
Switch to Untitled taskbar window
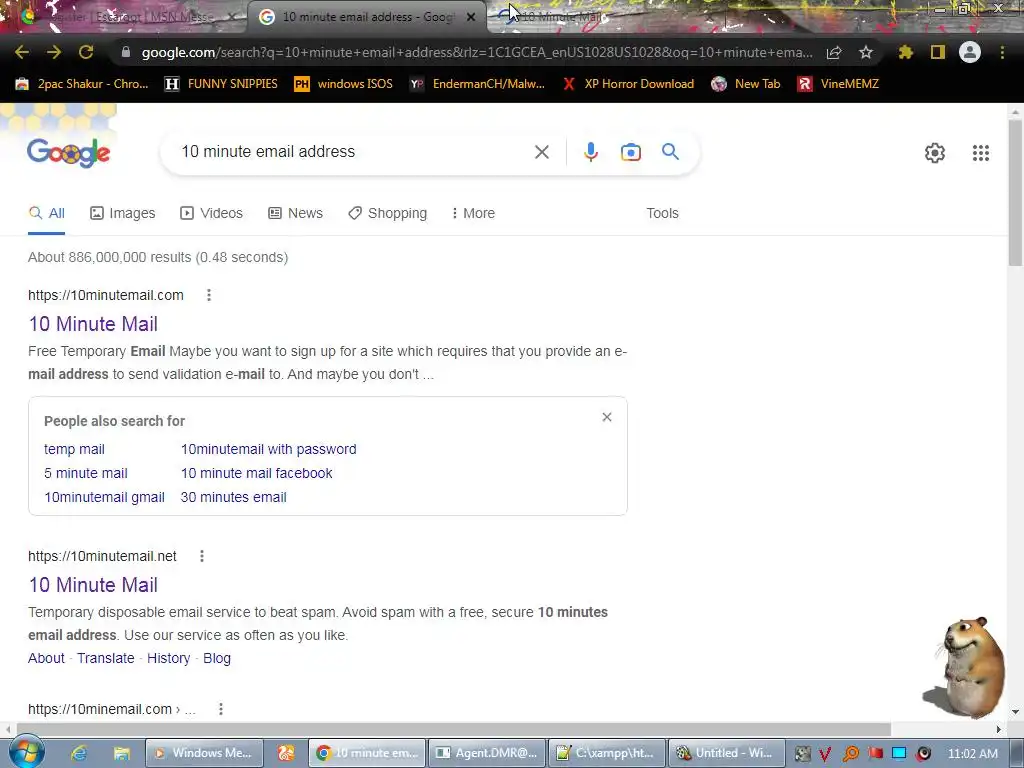click(x=727, y=753)
